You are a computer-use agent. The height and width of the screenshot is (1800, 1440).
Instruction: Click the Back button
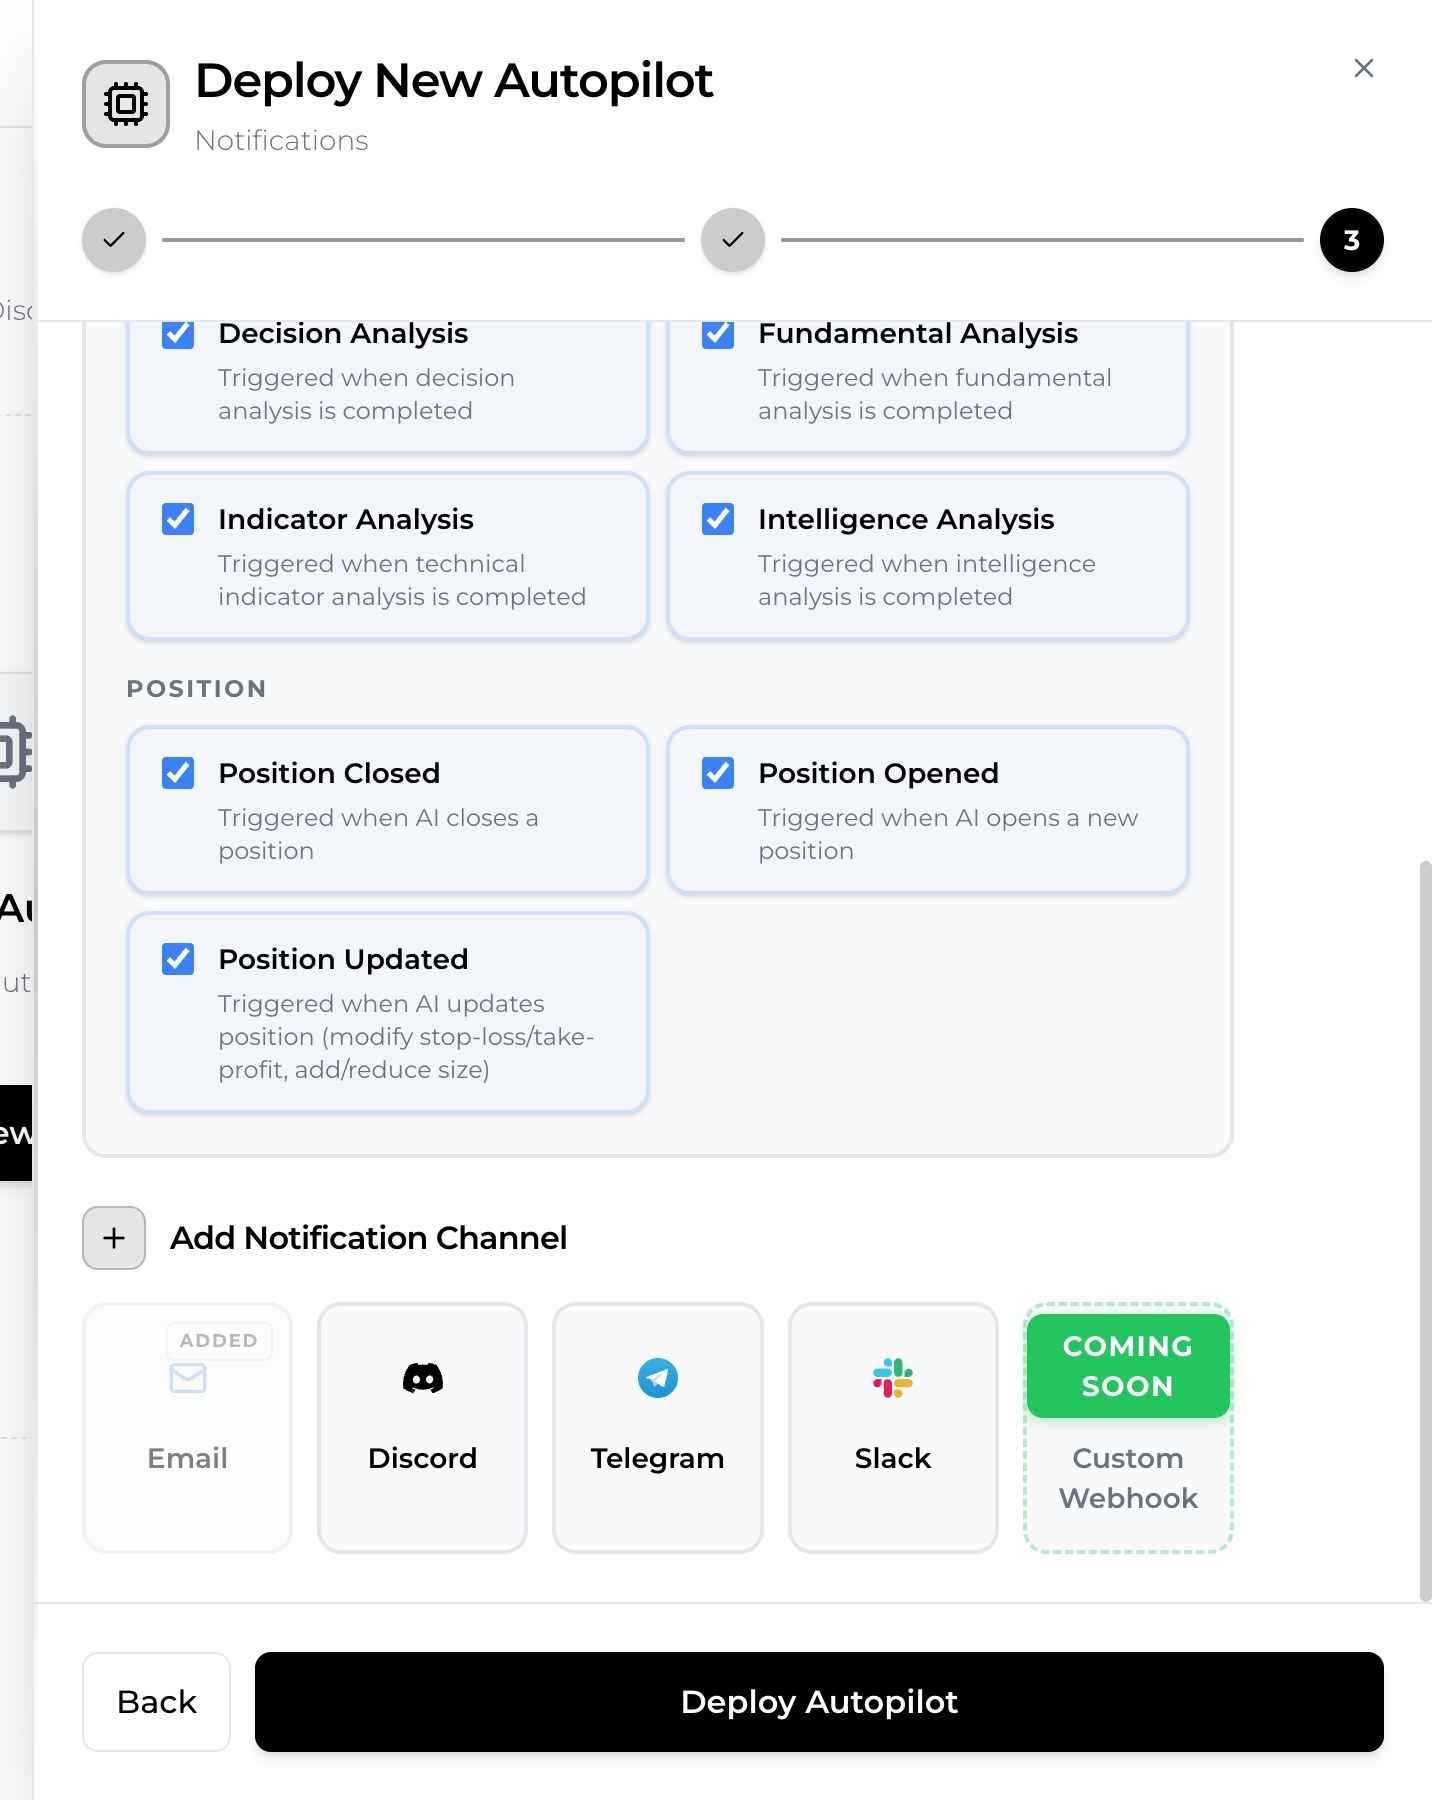157,1702
